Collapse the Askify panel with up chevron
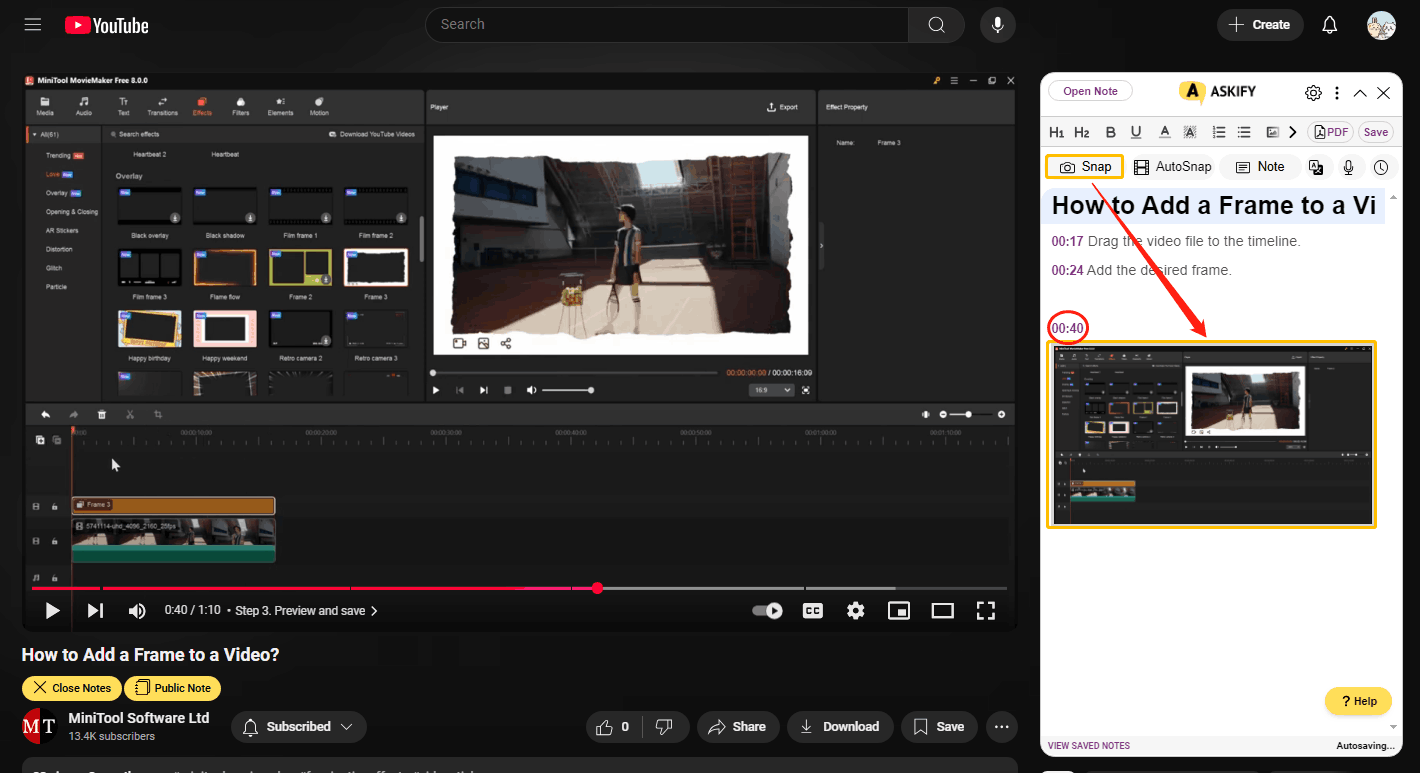The width and height of the screenshot is (1420, 773). coord(1360,93)
